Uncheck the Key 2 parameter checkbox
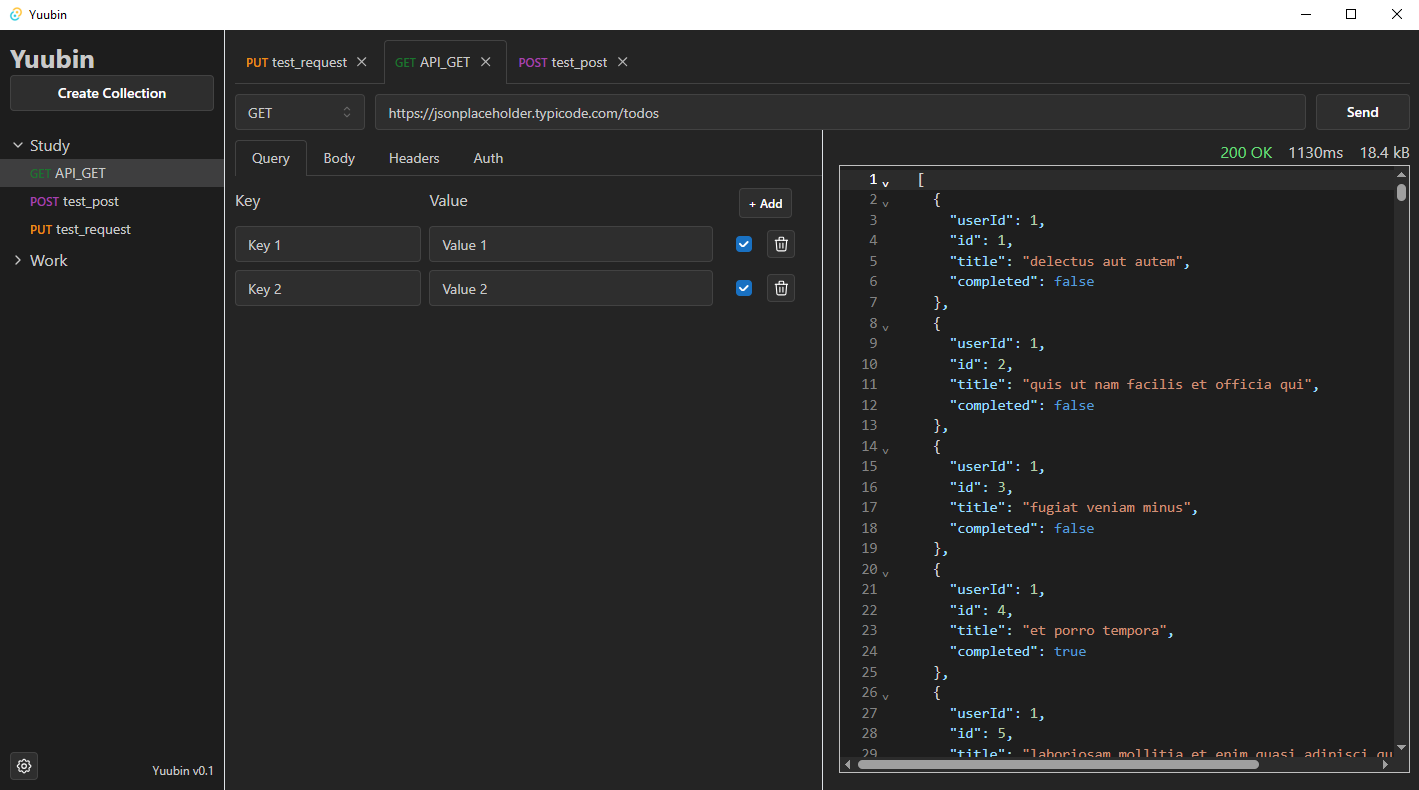This screenshot has width=1419, height=790. point(743,288)
